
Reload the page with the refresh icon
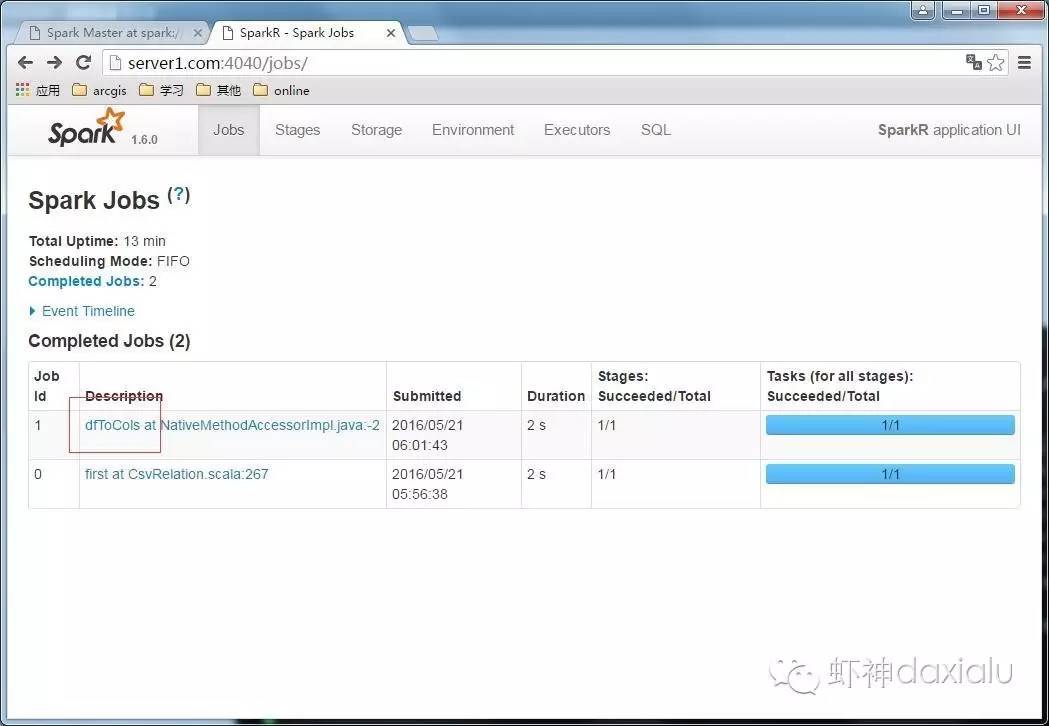point(84,63)
